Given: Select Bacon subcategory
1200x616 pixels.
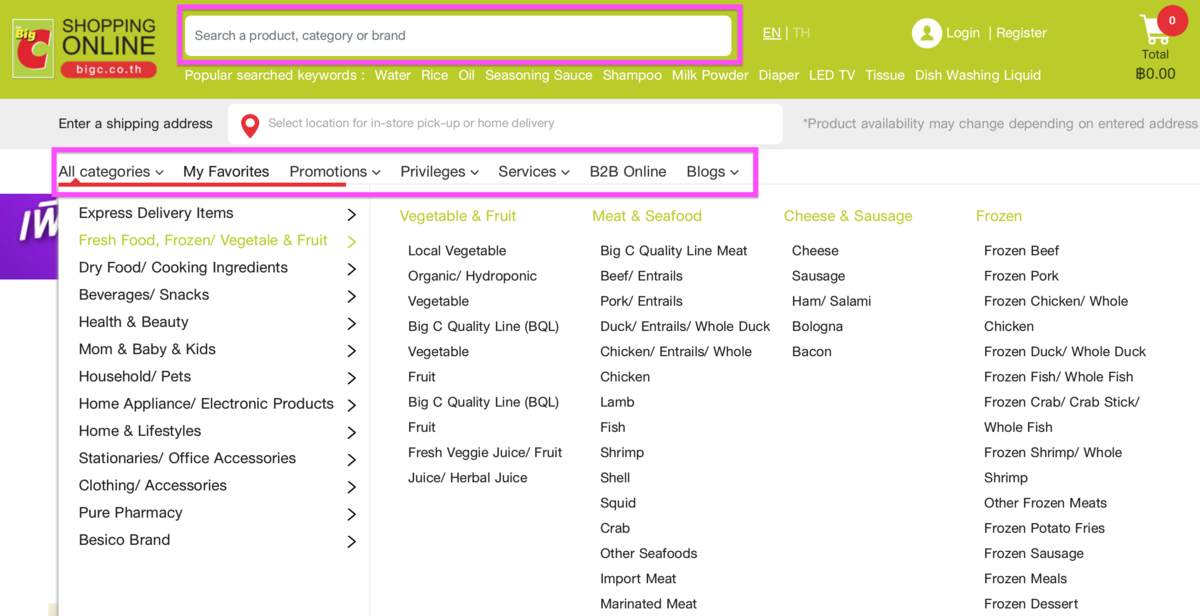Looking at the screenshot, I should click(x=812, y=352).
